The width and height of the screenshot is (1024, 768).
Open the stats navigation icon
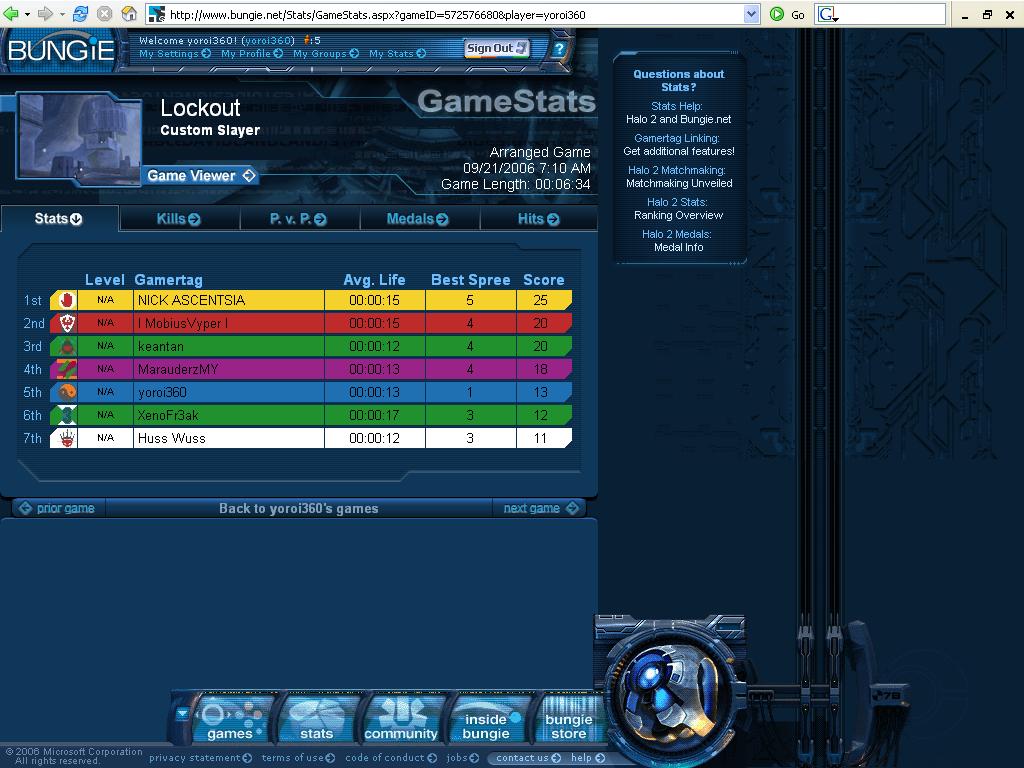[317, 720]
